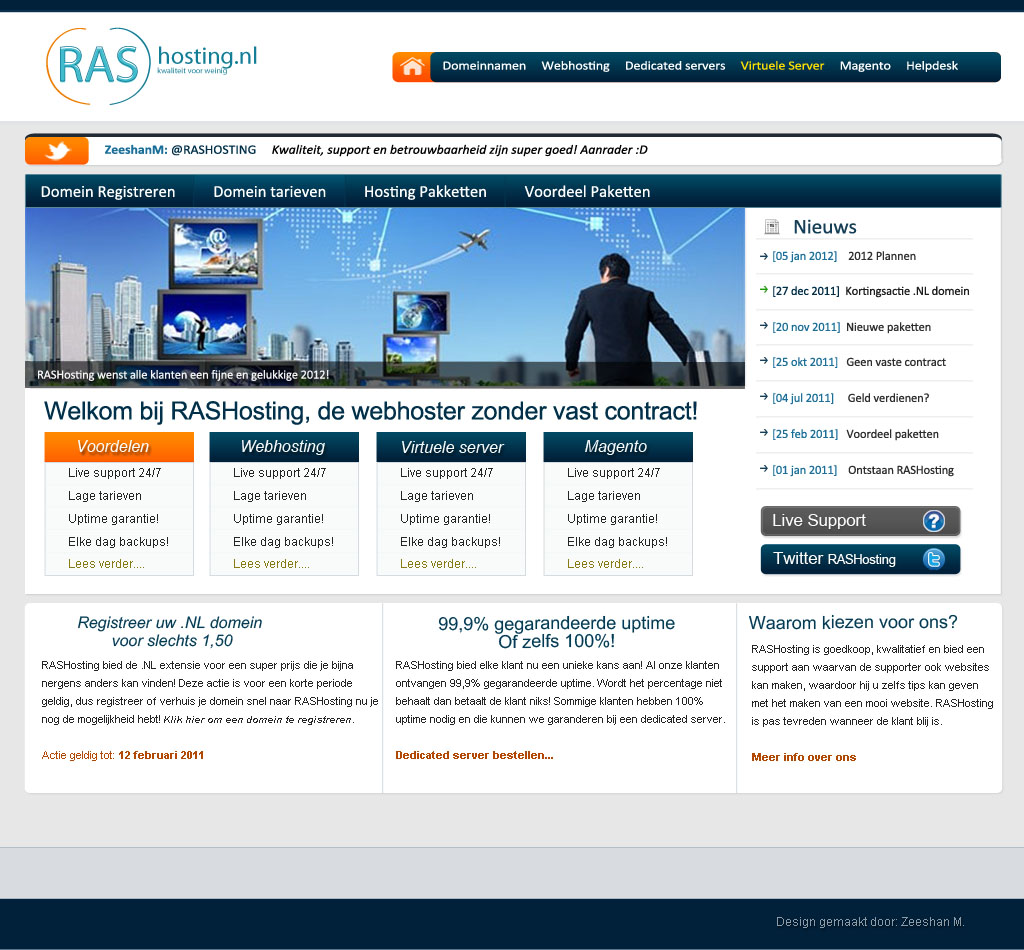The image size is (1024, 950).
Task: Click the Voordelen box header
Action: click(x=119, y=447)
